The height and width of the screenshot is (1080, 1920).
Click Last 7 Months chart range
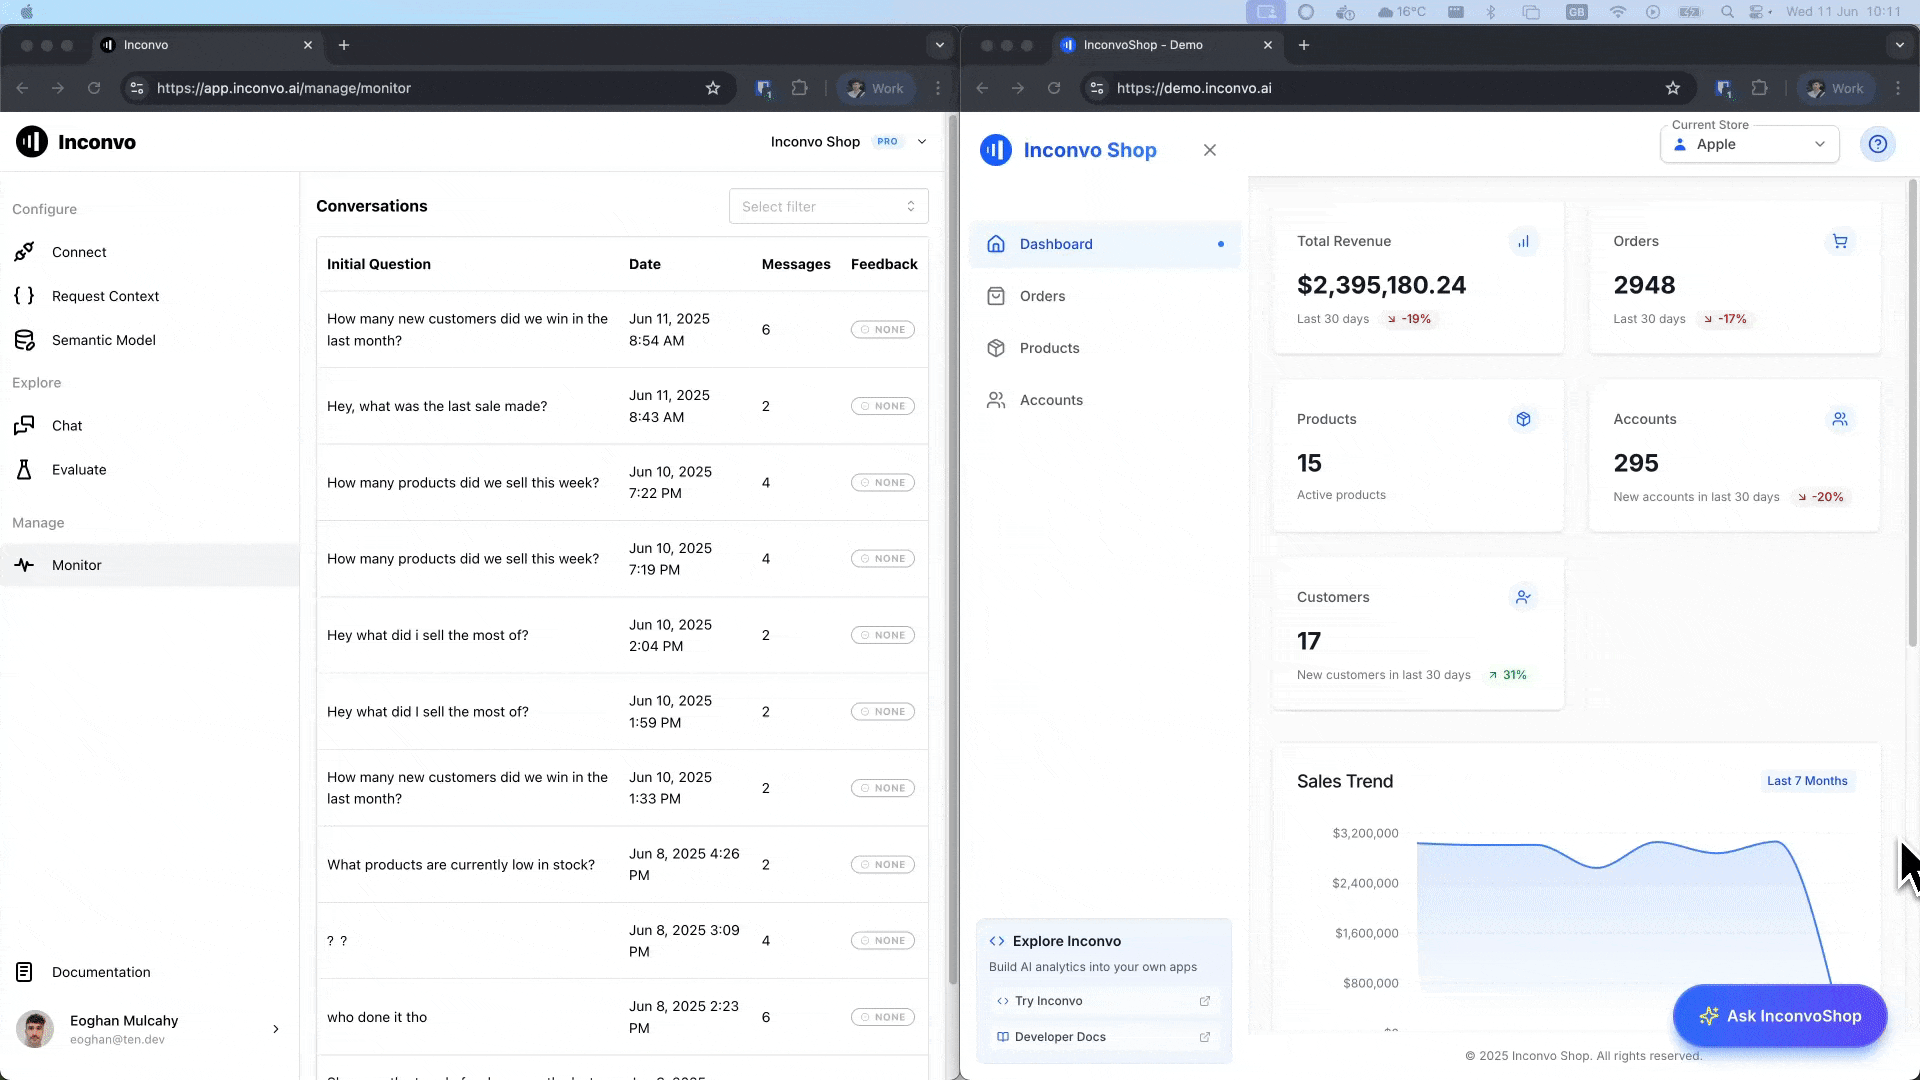(x=1807, y=781)
